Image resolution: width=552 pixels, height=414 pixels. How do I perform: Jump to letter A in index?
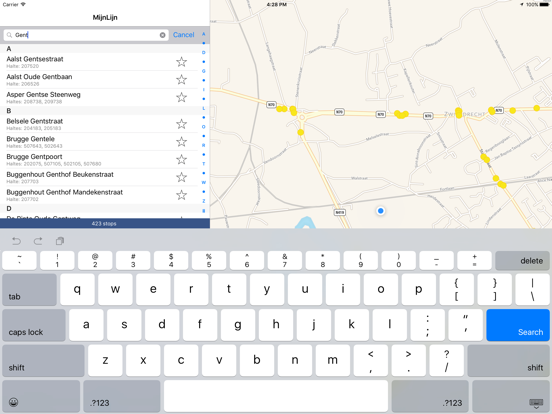pos(203,34)
